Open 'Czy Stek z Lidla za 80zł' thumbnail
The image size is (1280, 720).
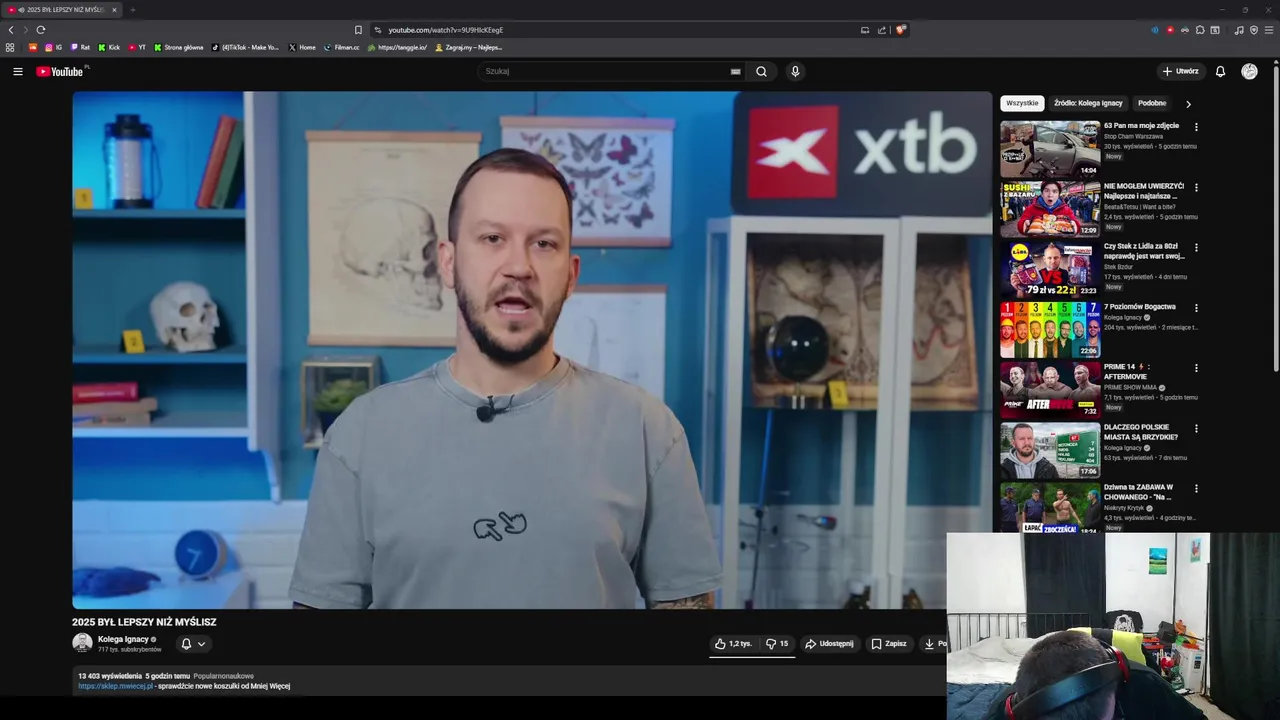coord(1050,269)
